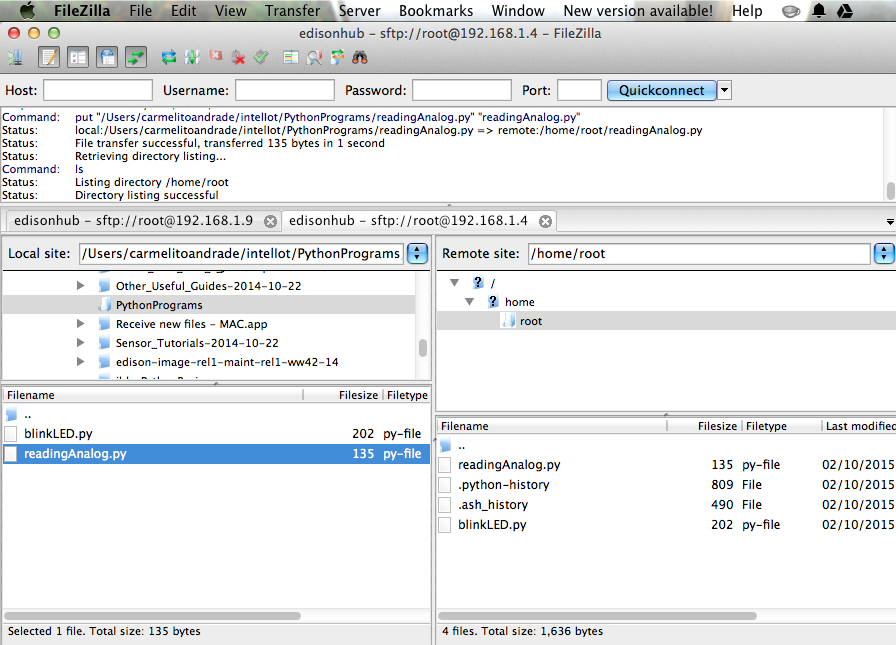Viewport: 896px width, 645px height.
Task: Close the 192.168.1.9 tab
Action: pos(271,221)
